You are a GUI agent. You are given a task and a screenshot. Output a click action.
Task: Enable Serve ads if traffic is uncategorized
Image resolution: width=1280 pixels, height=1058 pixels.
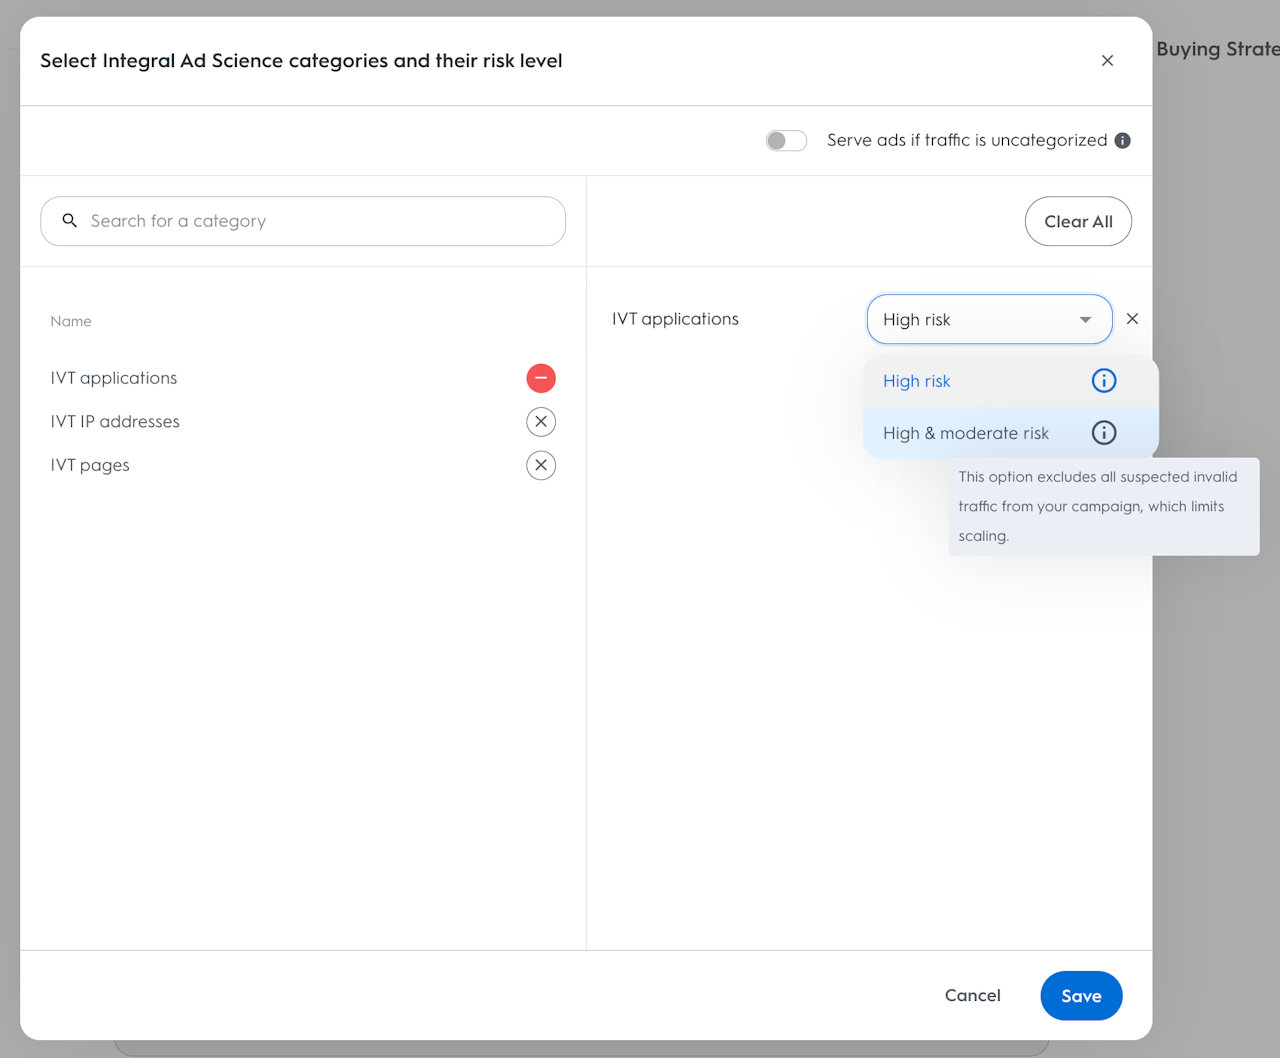[x=786, y=141]
